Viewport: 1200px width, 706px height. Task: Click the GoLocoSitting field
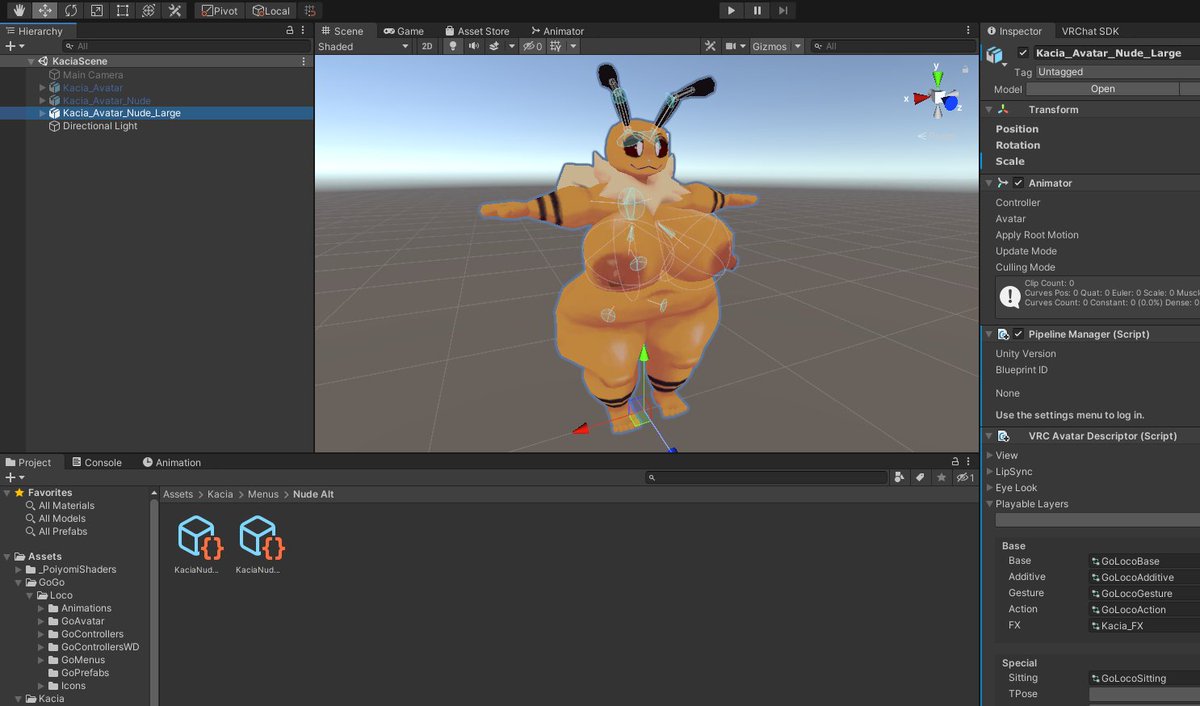pos(1144,678)
